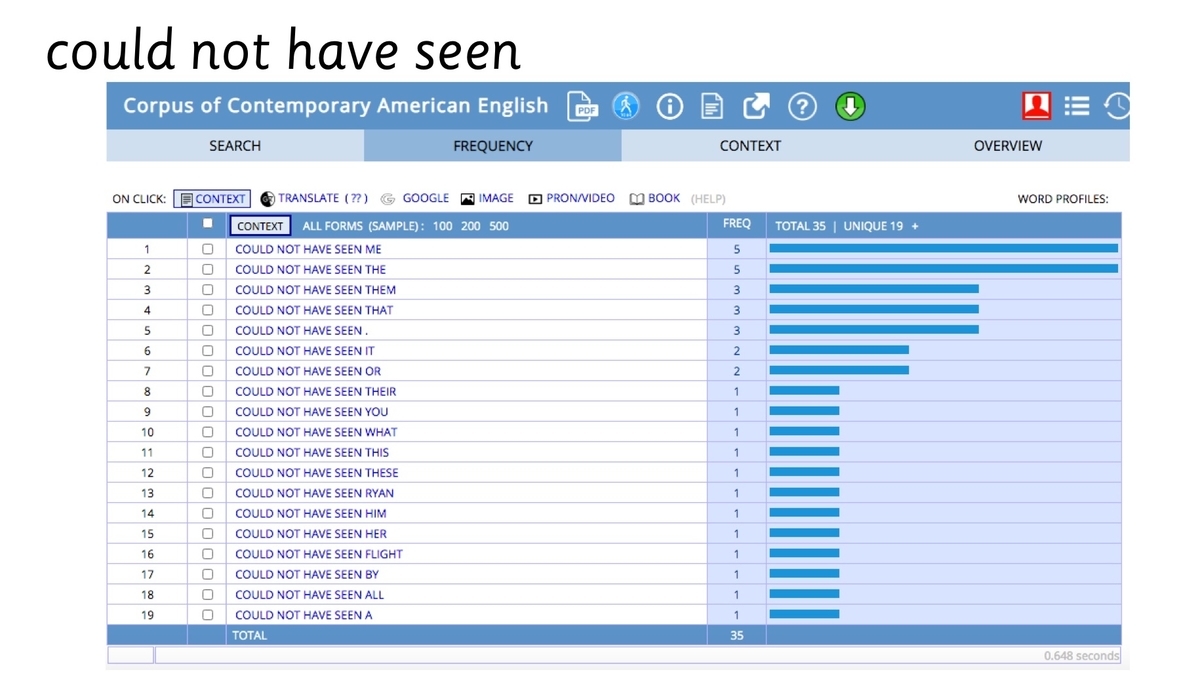Open the list menu icon
Screen dimensions: 1200x693
(x=1076, y=105)
